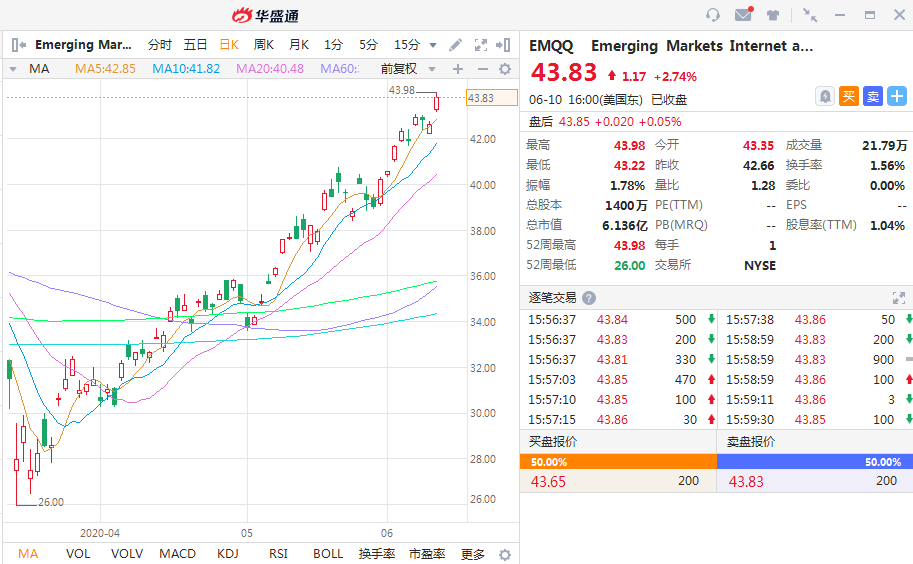Open customer service headset icon
Viewport: 913px width, 564px height.
coord(713,15)
